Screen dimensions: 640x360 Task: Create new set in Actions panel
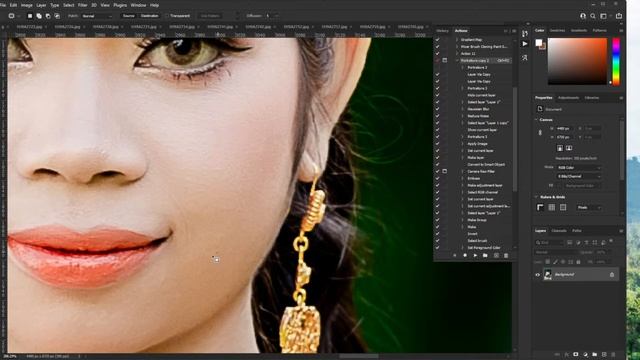click(485, 256)
